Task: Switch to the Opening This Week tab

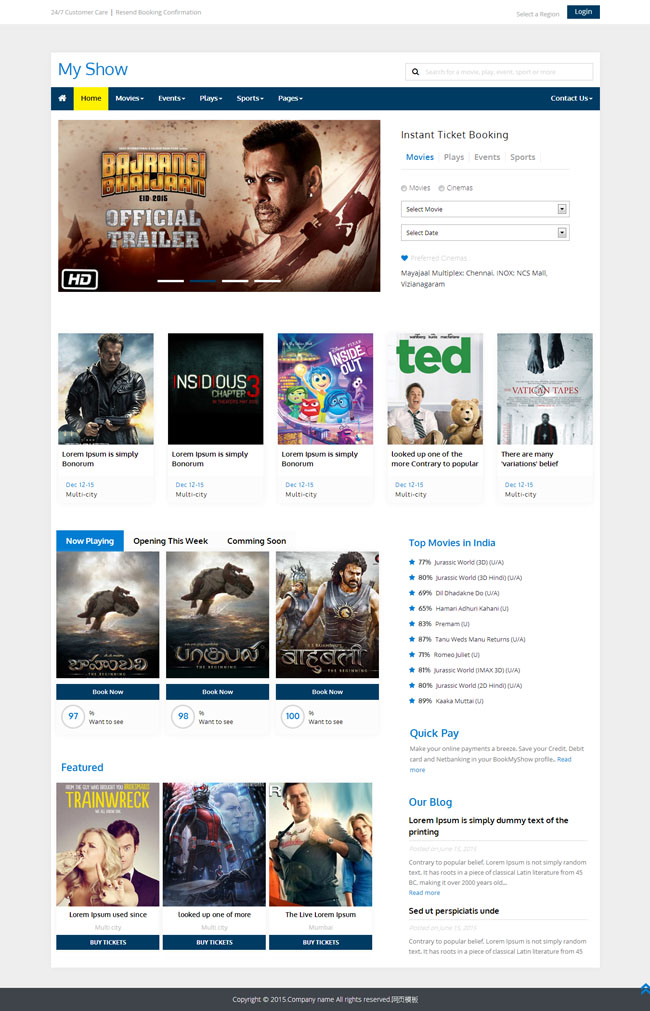Action: [x=170, y=541]
